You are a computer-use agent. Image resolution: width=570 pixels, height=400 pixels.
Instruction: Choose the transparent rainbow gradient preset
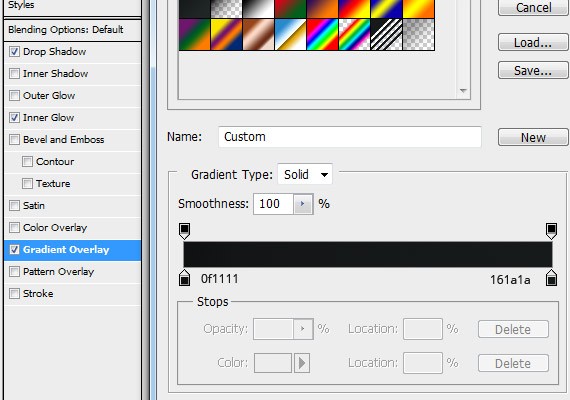354,34
